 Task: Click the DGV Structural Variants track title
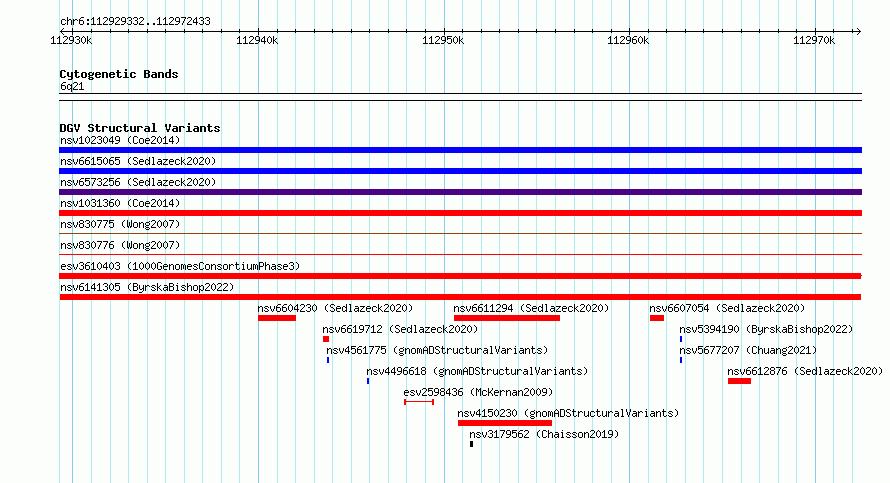coord(140,128)
